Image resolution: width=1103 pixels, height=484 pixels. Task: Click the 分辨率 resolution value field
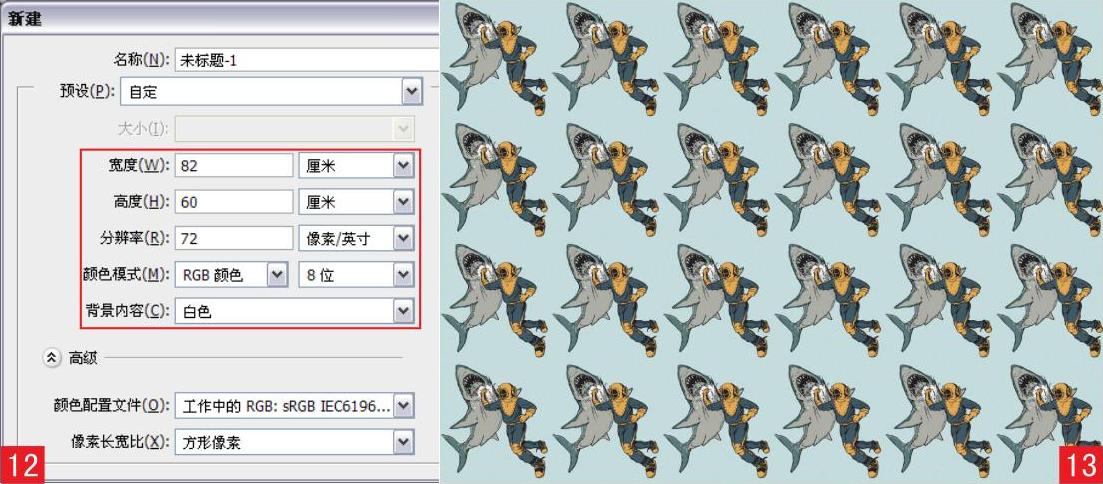[234, 238]
